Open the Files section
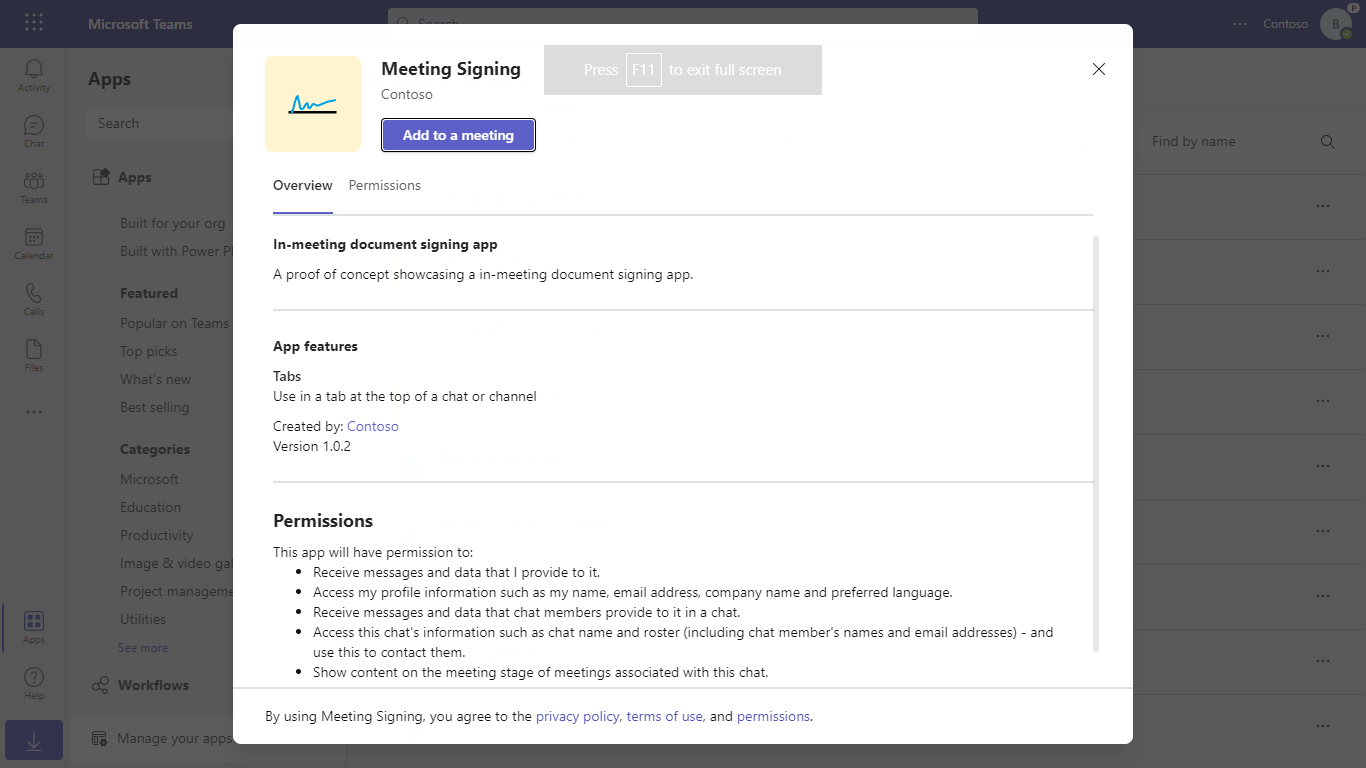The width and height of the screenshot is (1366, 768). (x=33, y=353)
